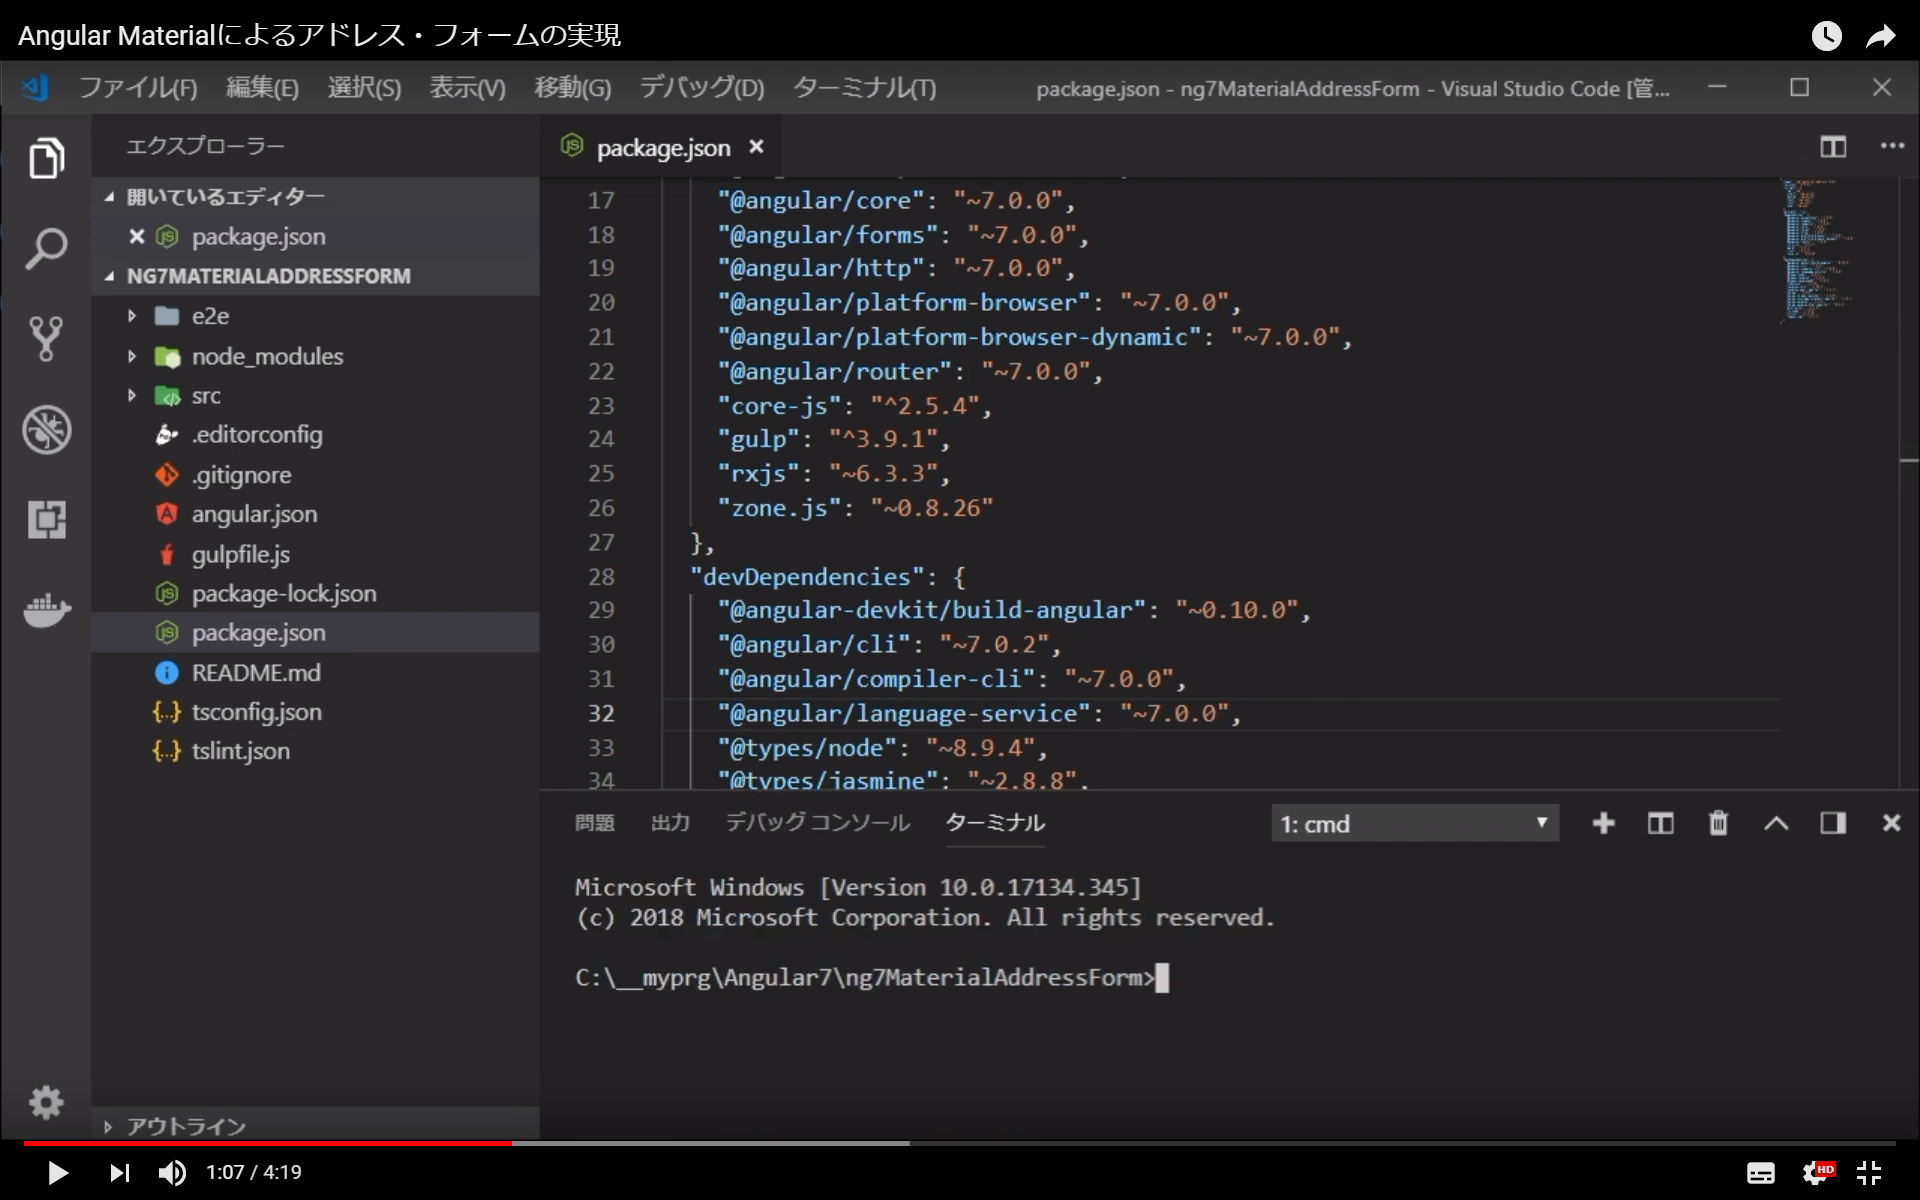Select the package.json editor tab
This screenshot has height=1200, width=1920.
[x=662, y=147]
